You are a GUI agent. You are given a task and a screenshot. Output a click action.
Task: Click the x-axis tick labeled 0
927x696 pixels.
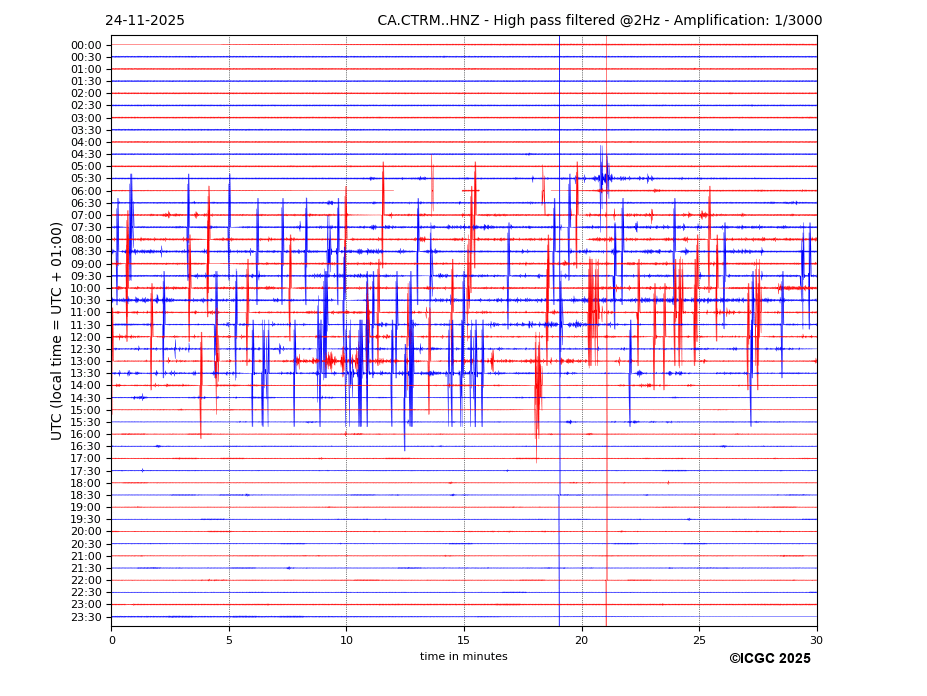tap(112, 640)
